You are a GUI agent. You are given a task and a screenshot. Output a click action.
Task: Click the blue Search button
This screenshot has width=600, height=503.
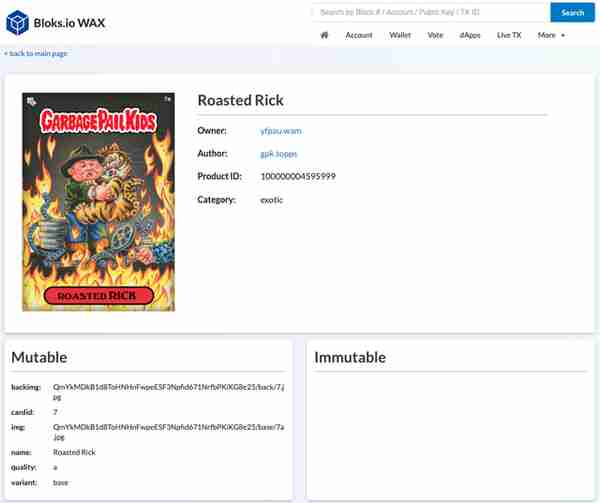pos(572,12)
